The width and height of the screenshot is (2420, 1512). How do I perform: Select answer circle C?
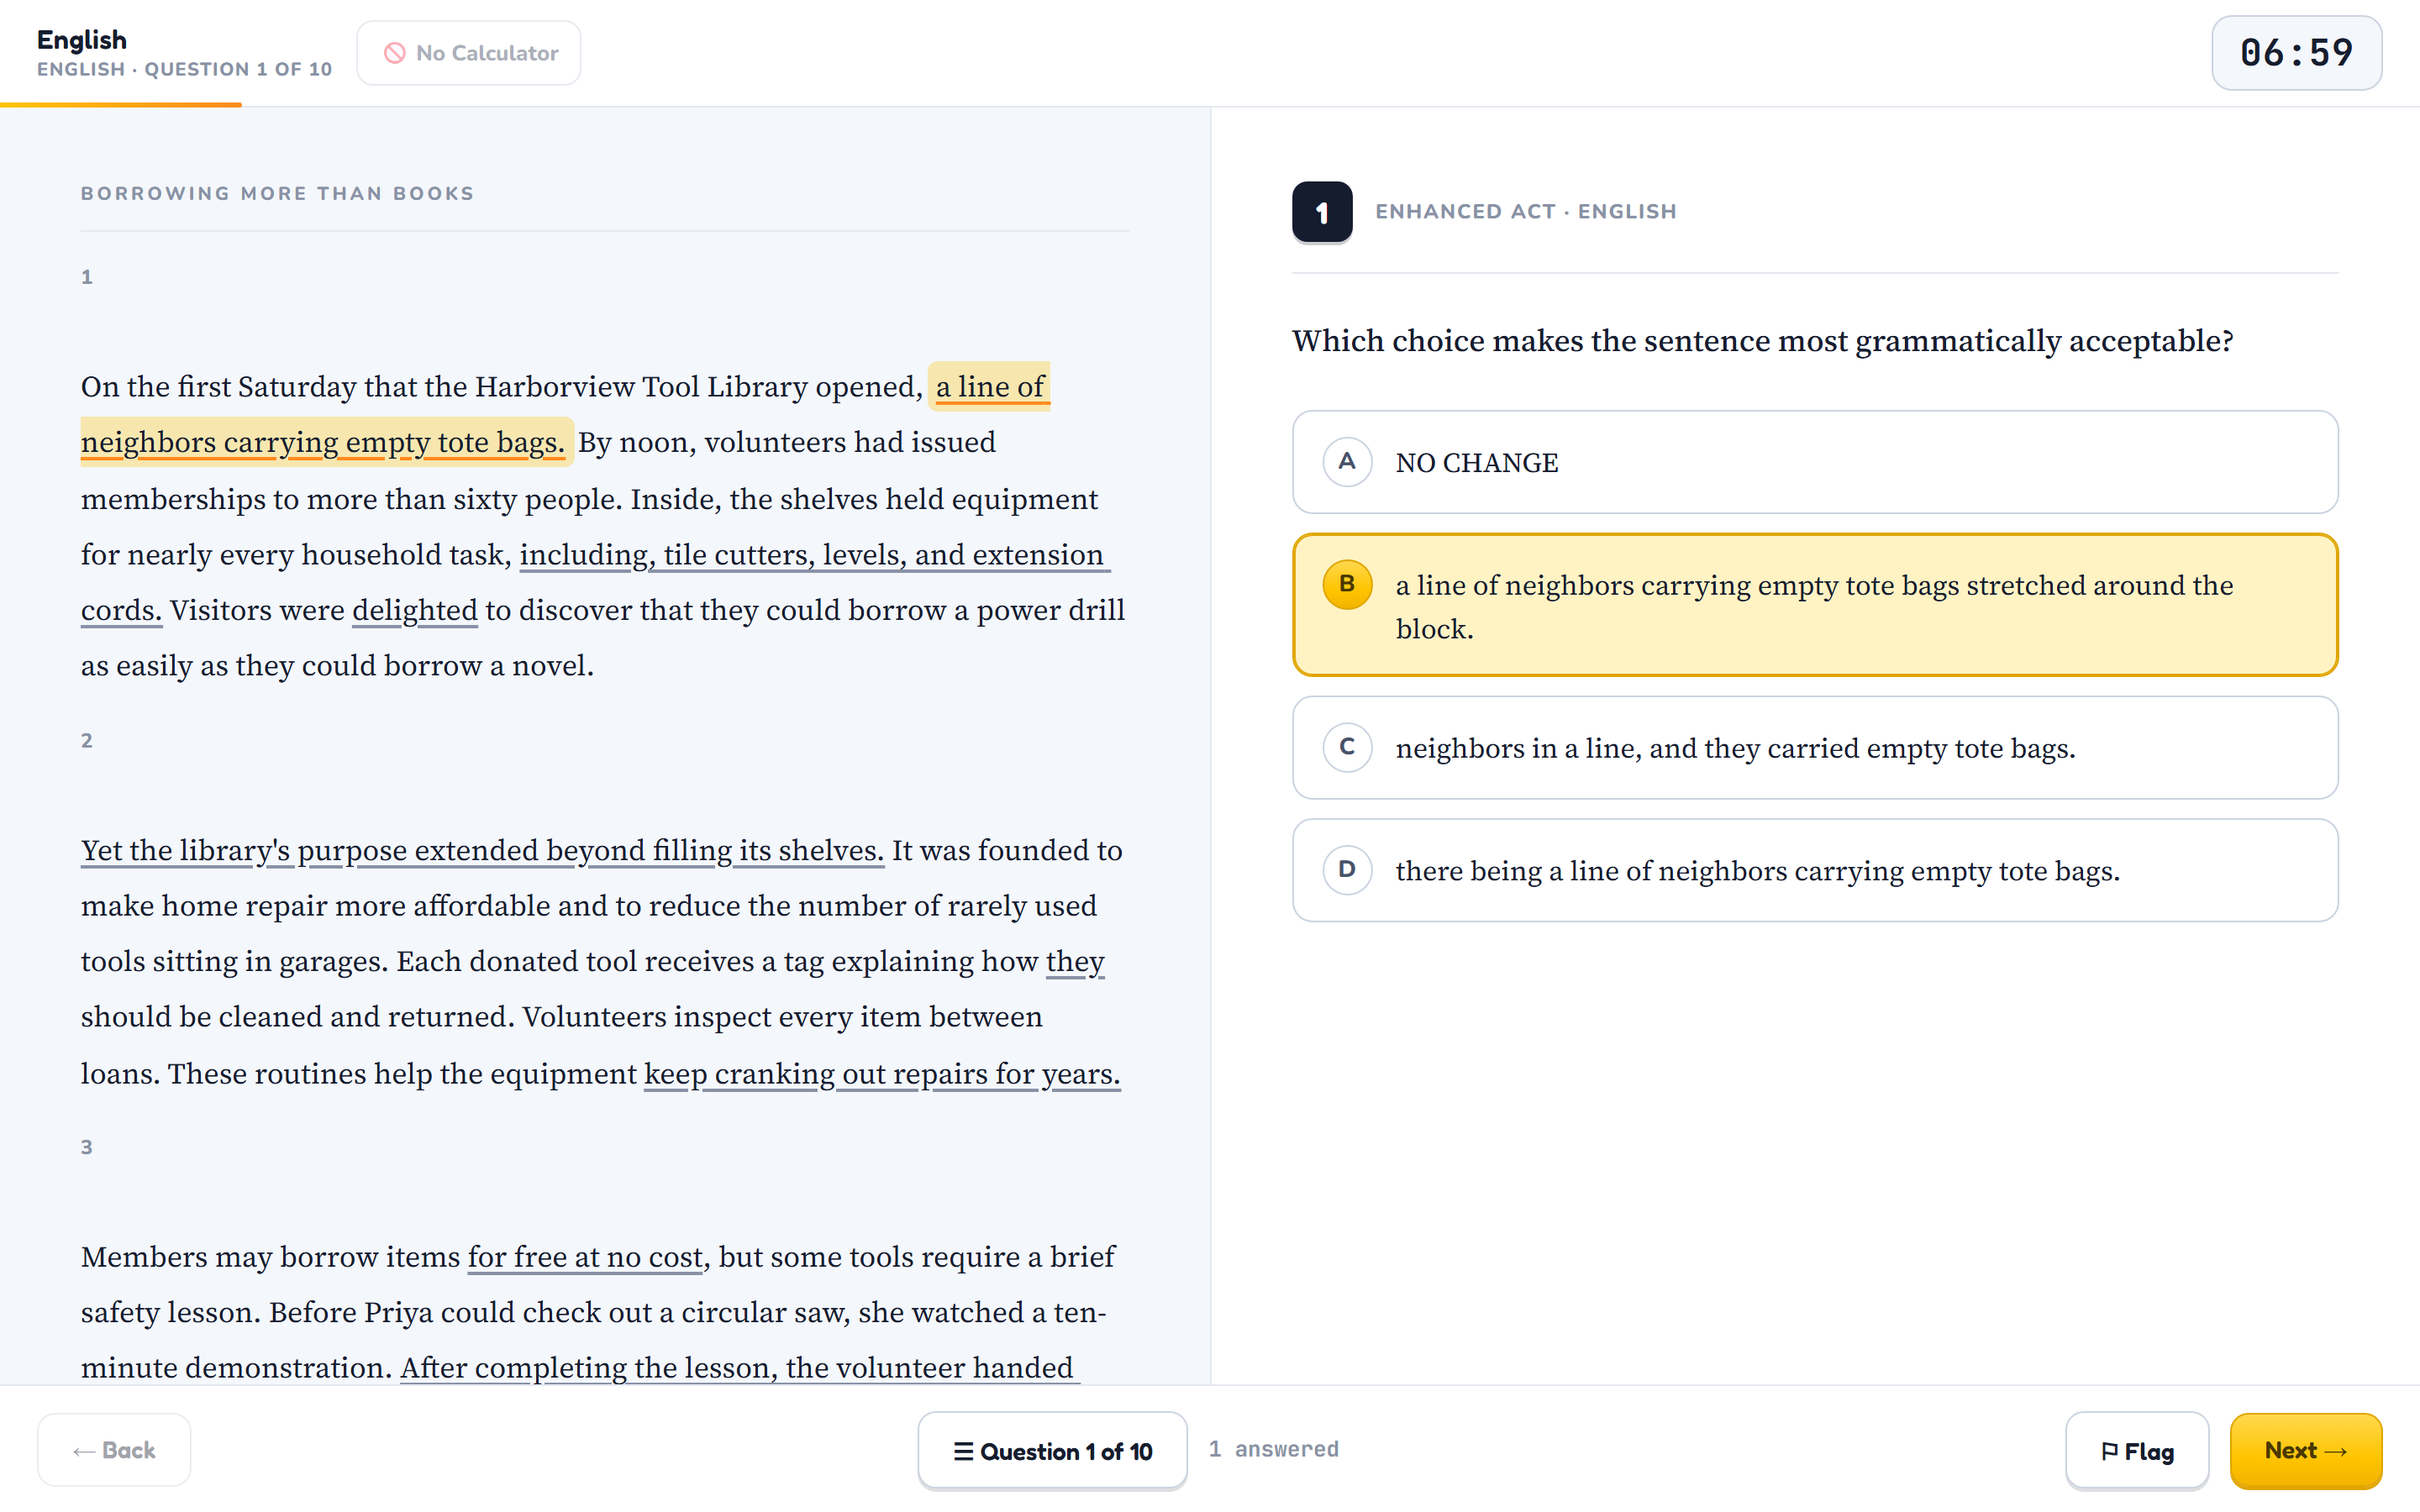(x=1347, y=747)
